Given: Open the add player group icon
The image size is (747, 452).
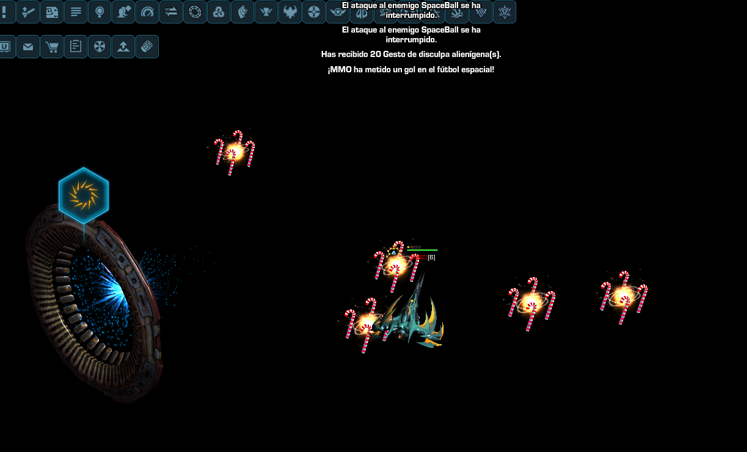Looking at the screenshot, I should click(123, 12).
